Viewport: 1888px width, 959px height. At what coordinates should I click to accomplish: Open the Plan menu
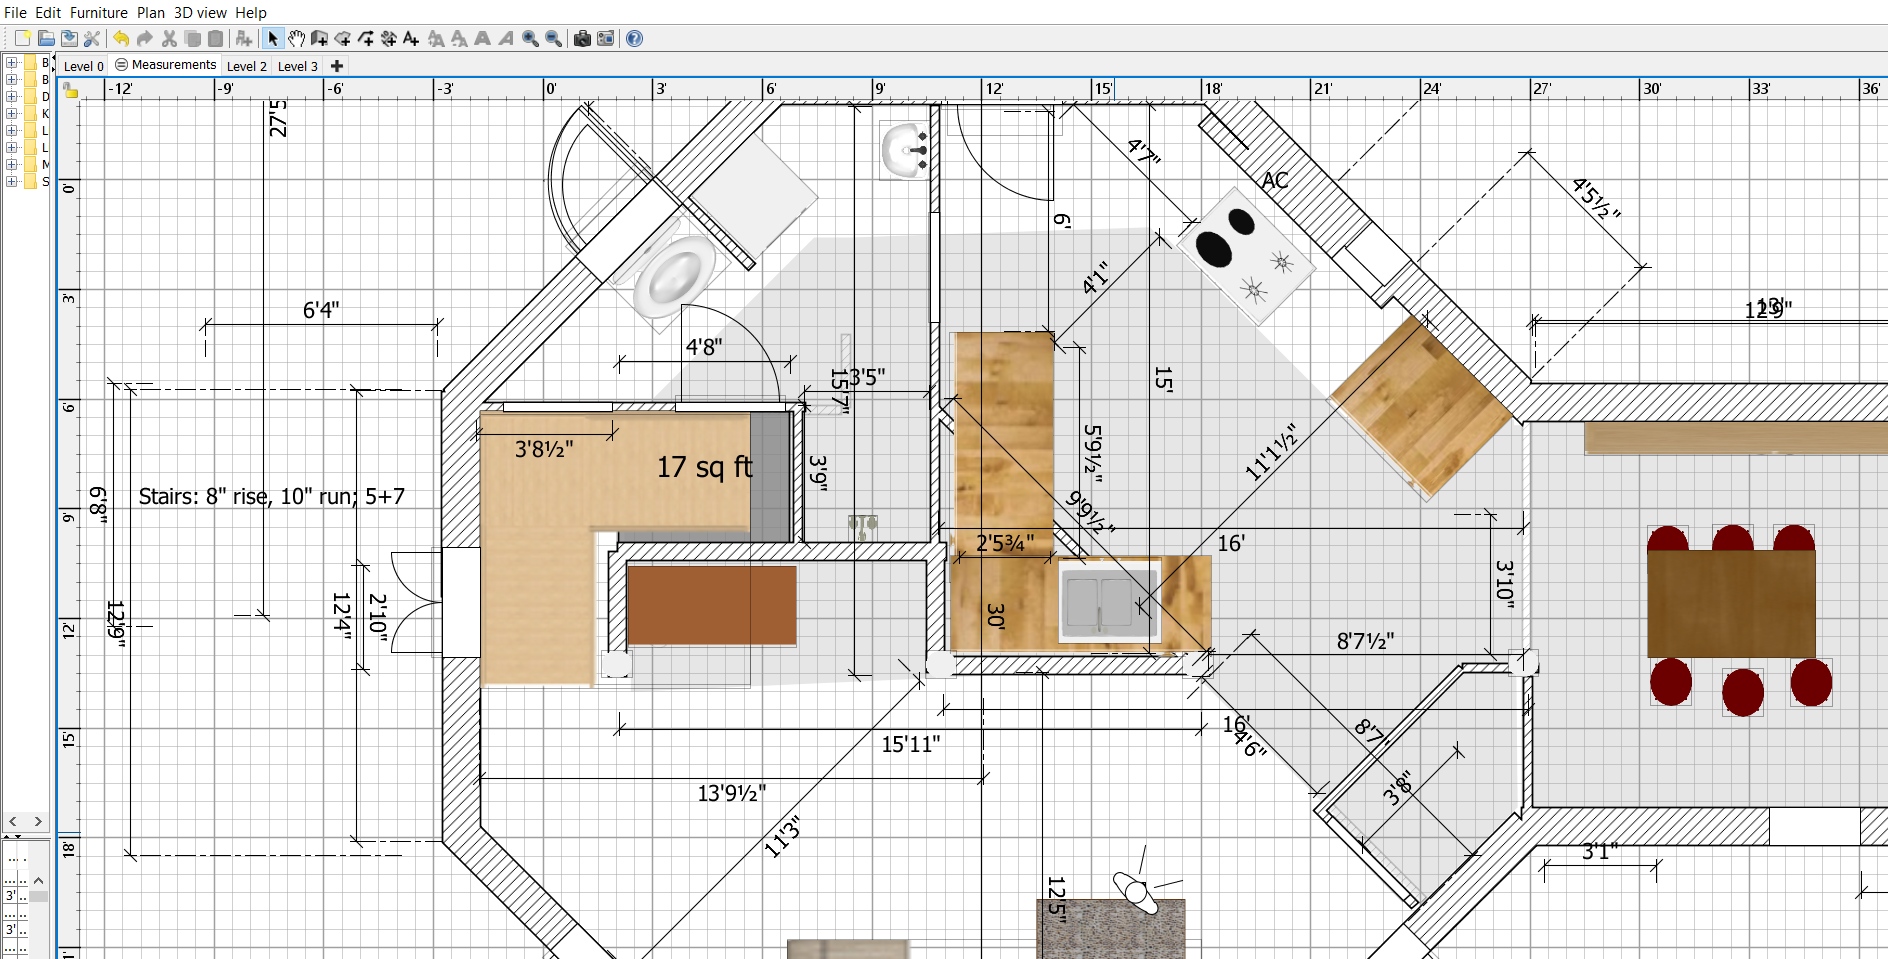point(151,12)
